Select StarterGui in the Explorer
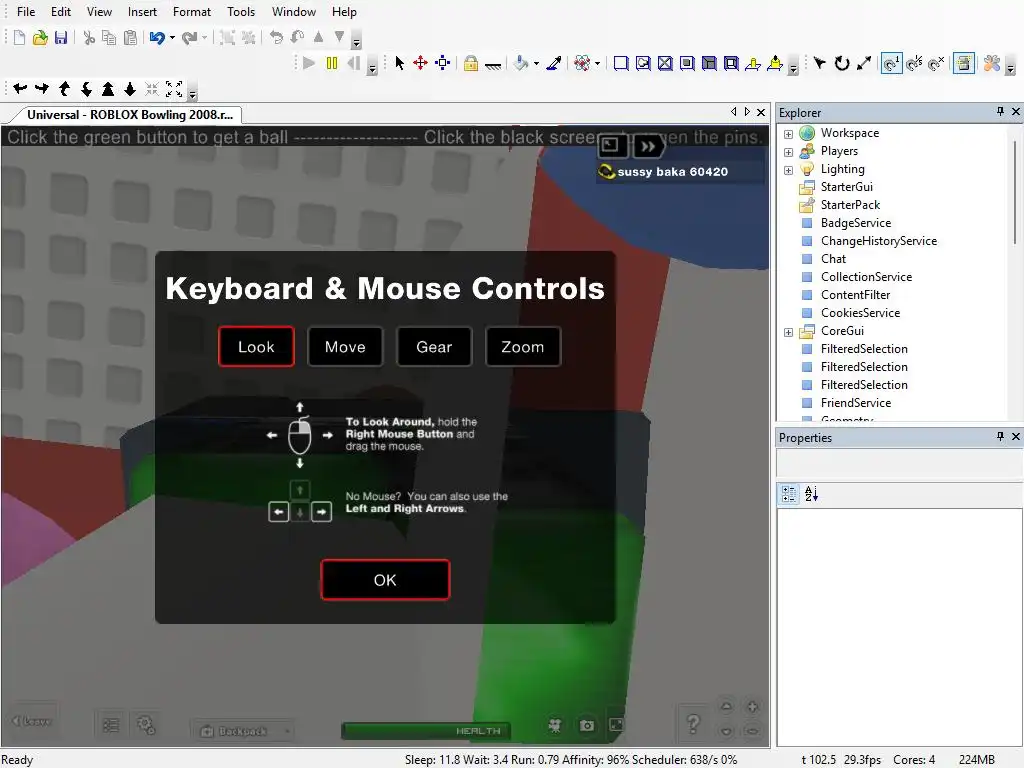 (846, 187)
